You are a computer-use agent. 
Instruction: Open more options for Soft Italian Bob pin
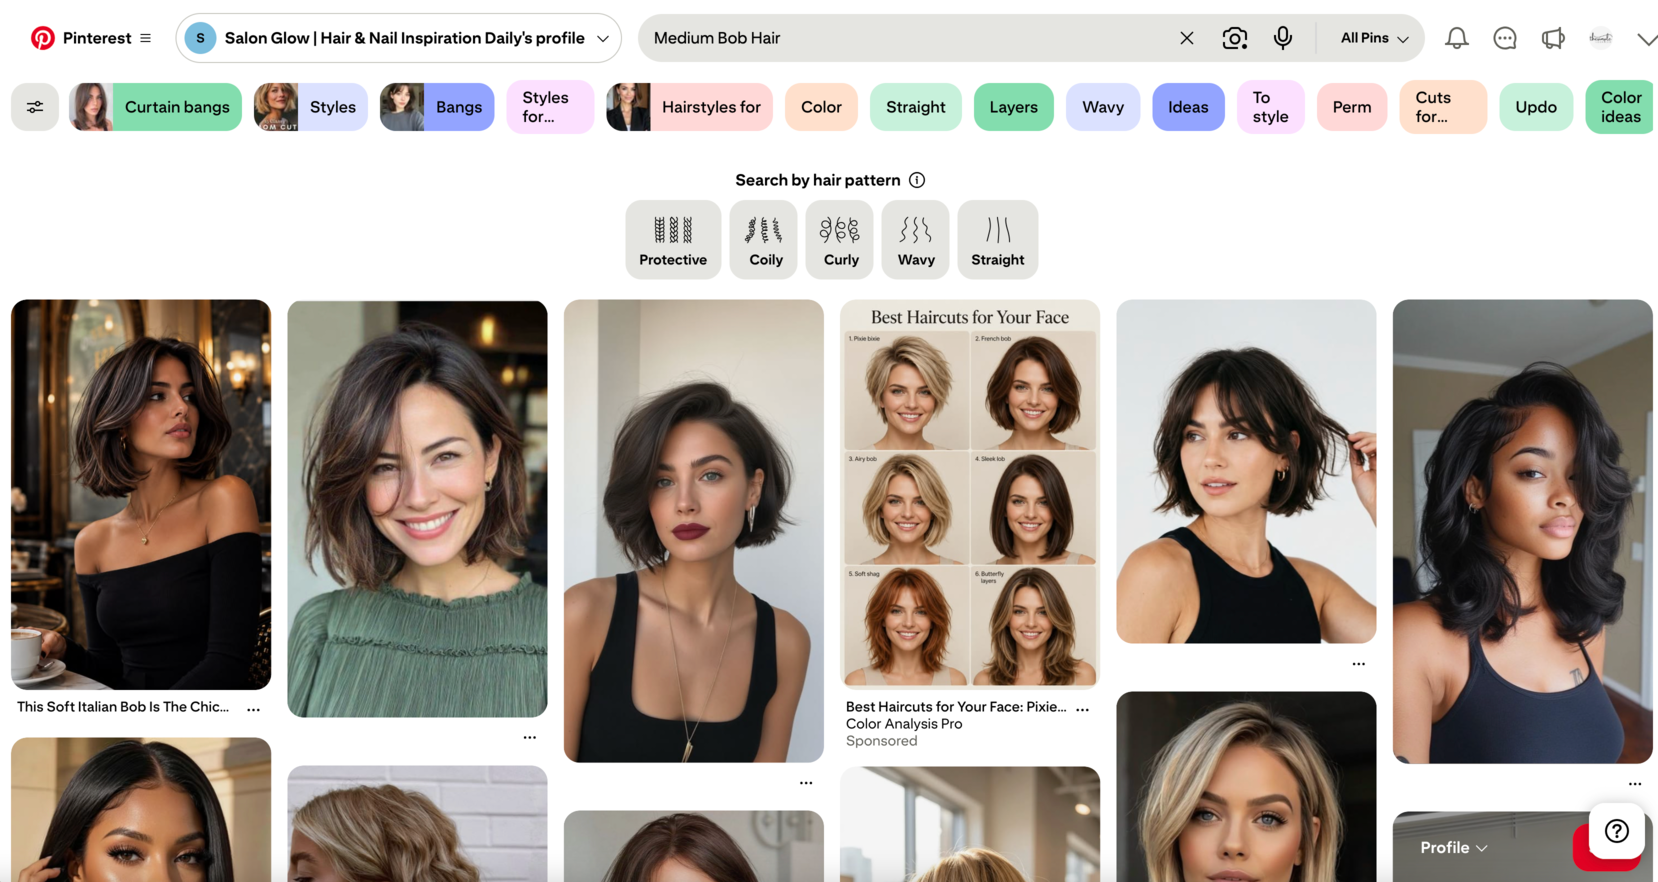254,709
